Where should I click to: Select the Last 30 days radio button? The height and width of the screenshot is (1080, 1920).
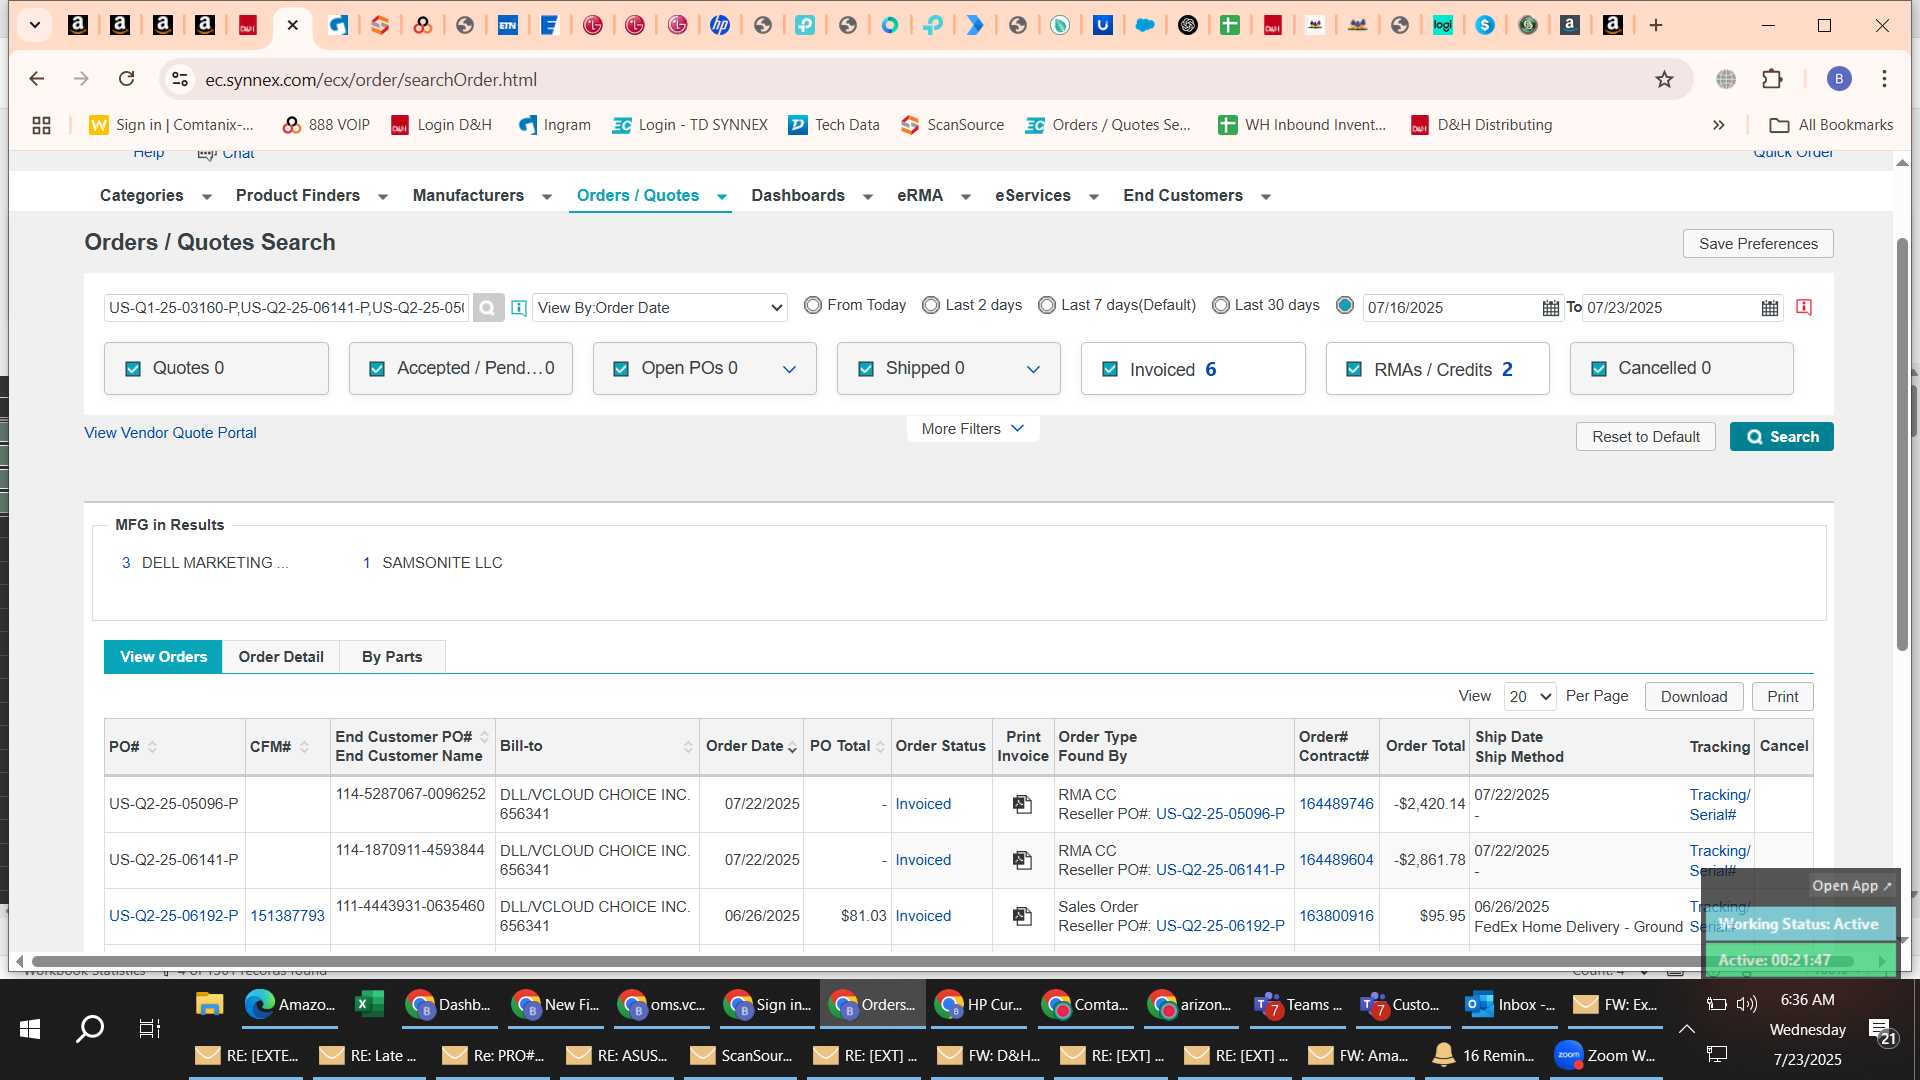click(x=1221, y=305)
